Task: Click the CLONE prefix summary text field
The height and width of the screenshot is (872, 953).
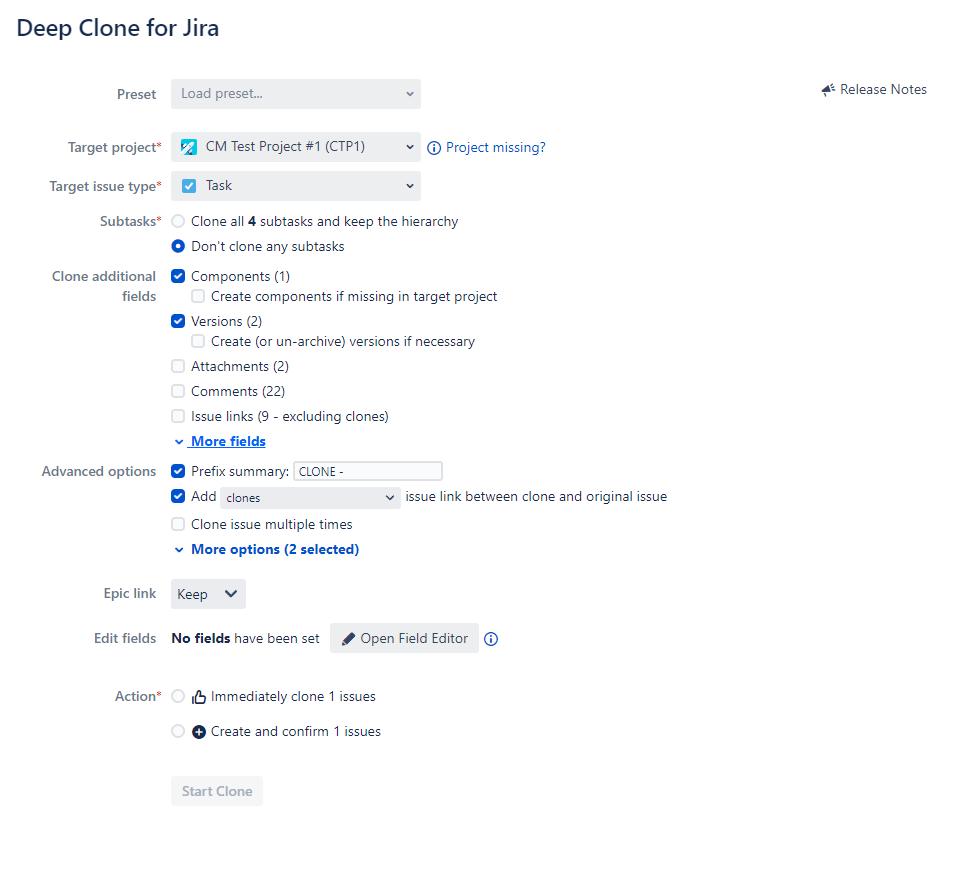Action: [367, 470]
